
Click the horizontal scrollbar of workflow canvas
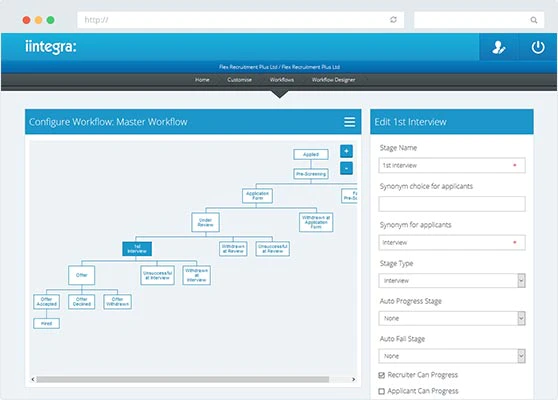(183, 379)
